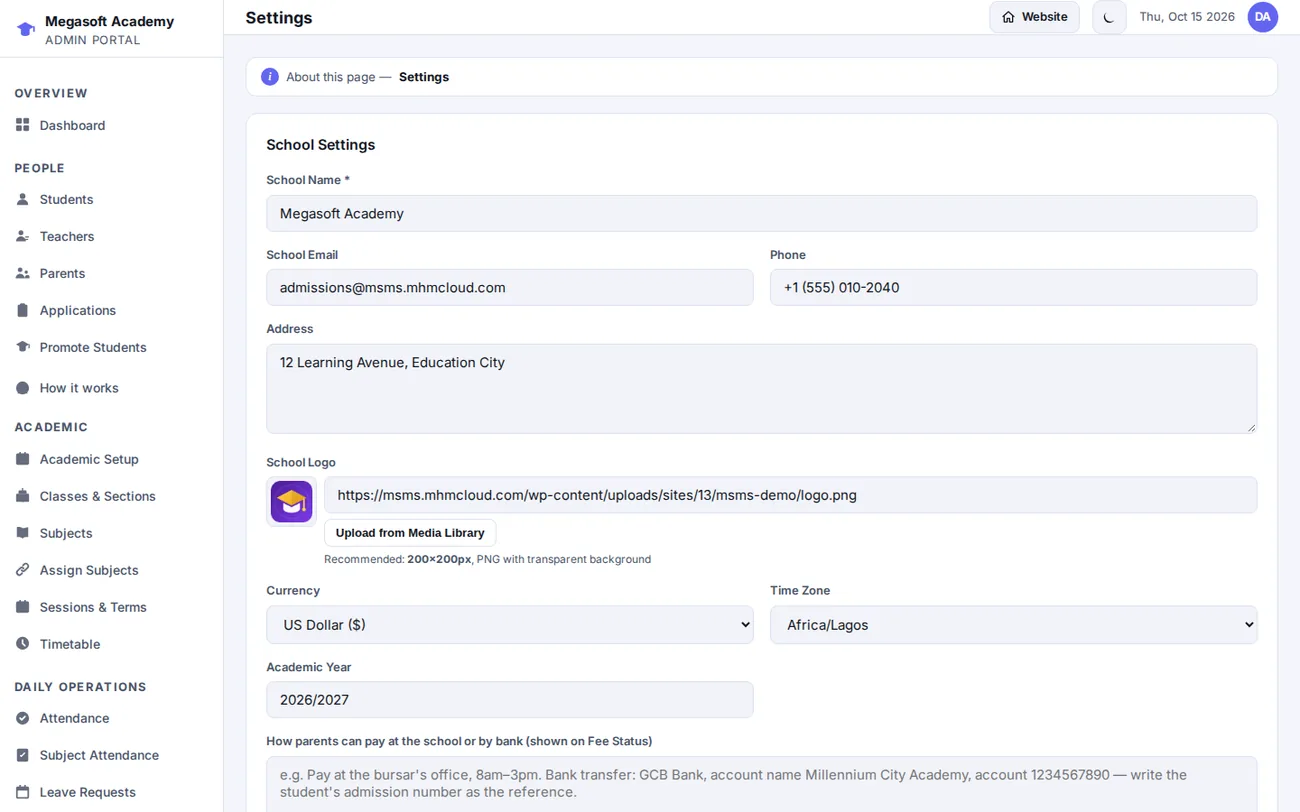Select Timetable in the sidebar
This screenshot has height=812, width=1300.
(x=70, y=644)
